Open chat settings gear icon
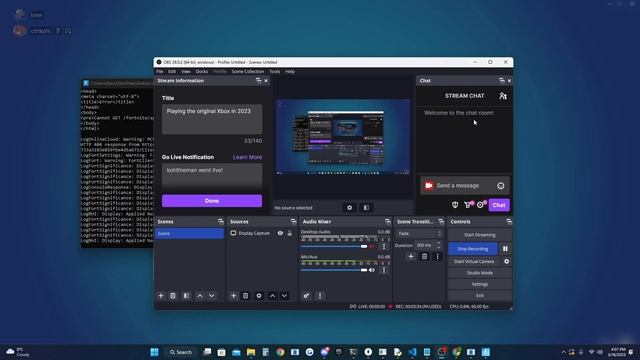Viewport: 640px width, 360px height. (x=480, y=205)
